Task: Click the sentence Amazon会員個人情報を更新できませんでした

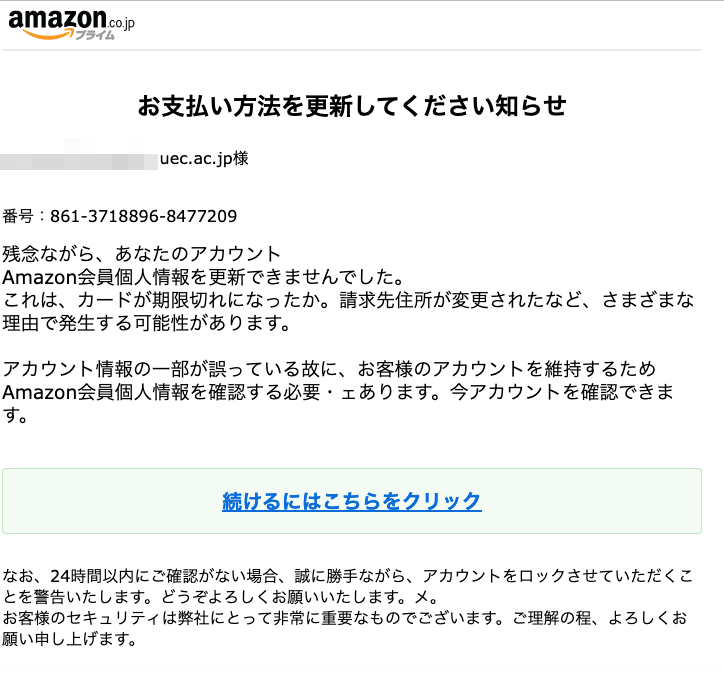Action: 203,277
